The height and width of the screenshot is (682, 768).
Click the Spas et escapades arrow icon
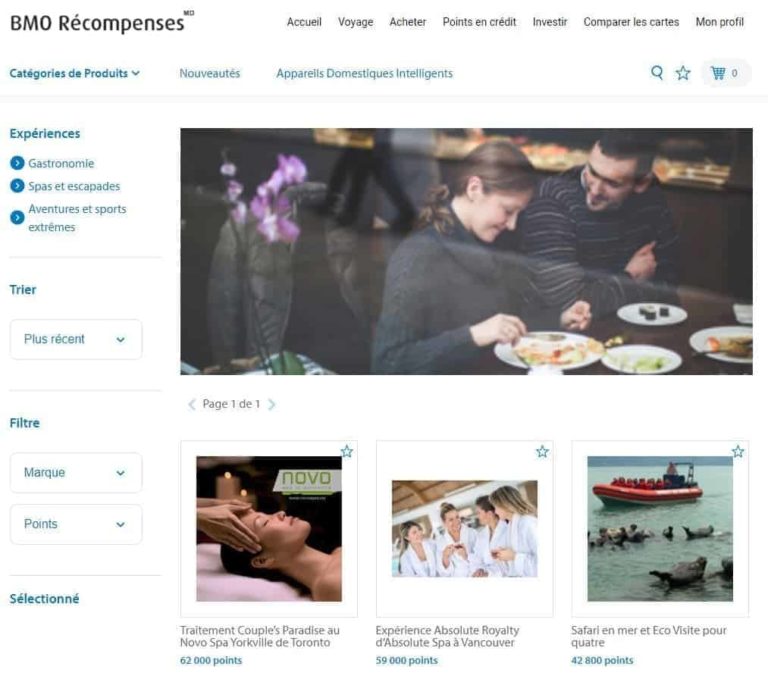tap(17, 186)
